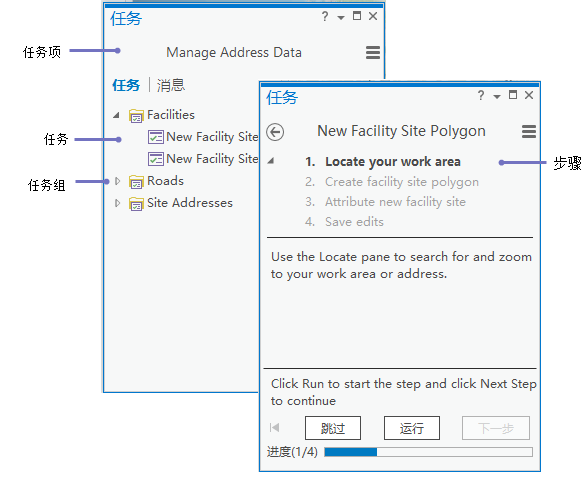Click the help question mark in front pane
This screenshot has width=587, height=481.
(481, 95)
